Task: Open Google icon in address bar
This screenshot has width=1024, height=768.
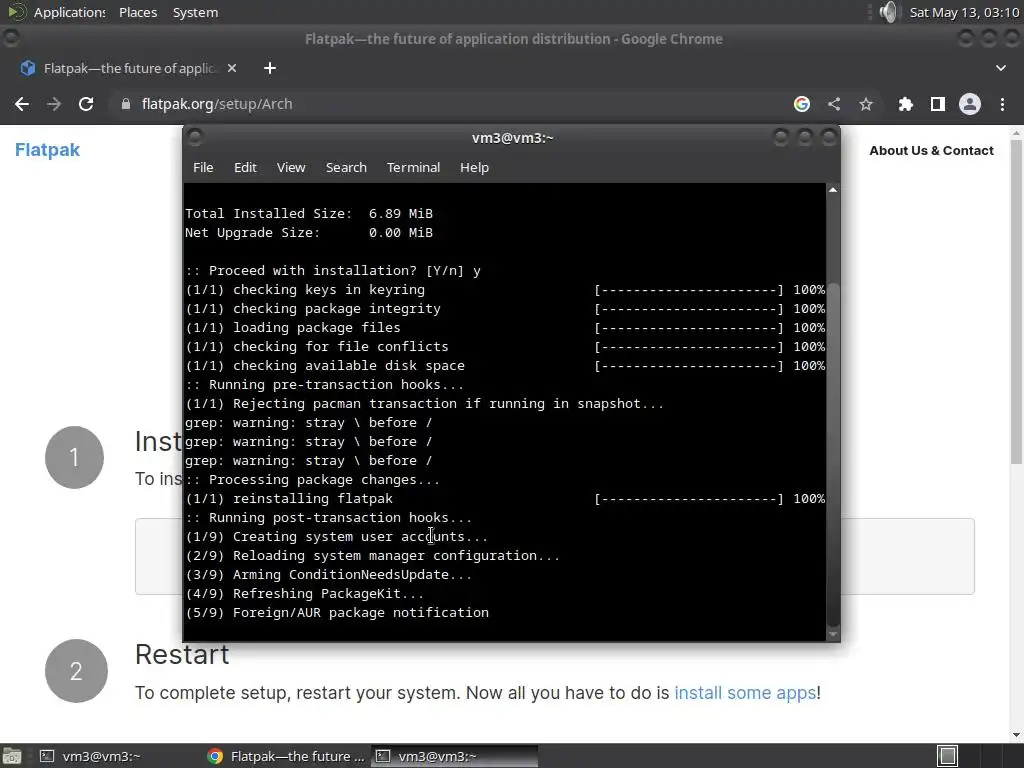Action: (x=801, y=104)
